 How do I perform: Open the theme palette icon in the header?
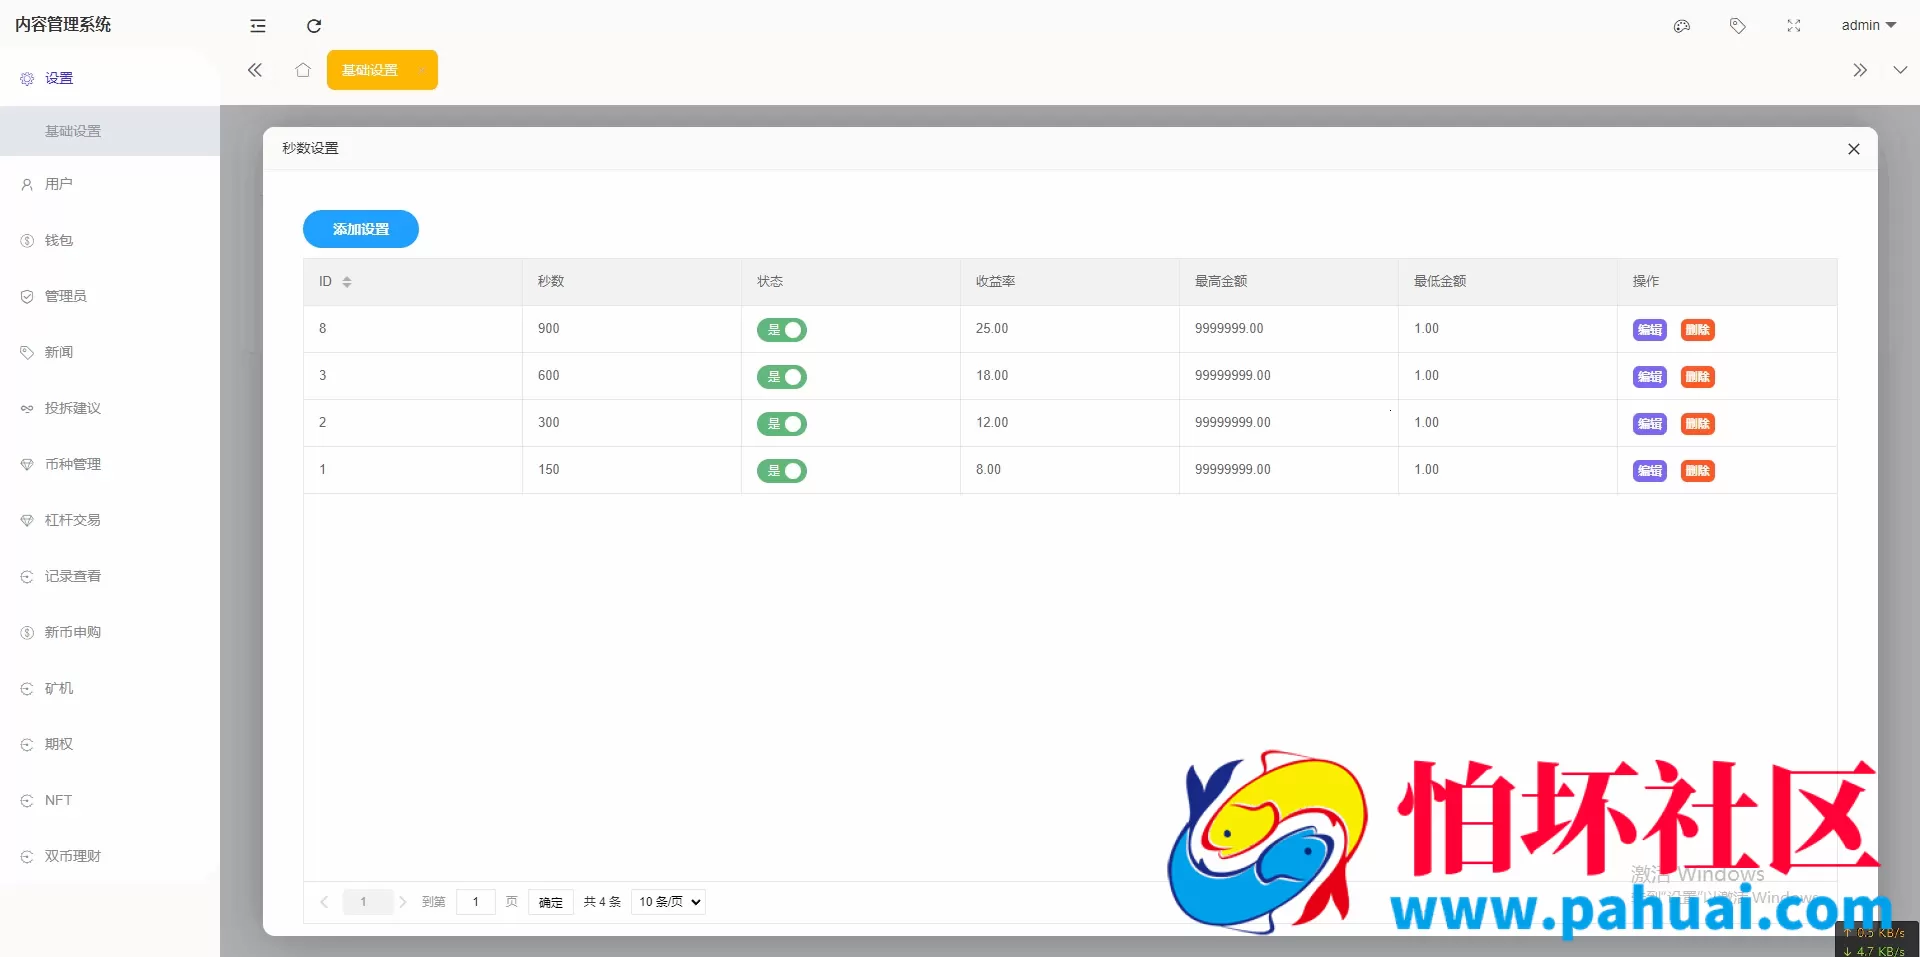tap(1682, 26)
